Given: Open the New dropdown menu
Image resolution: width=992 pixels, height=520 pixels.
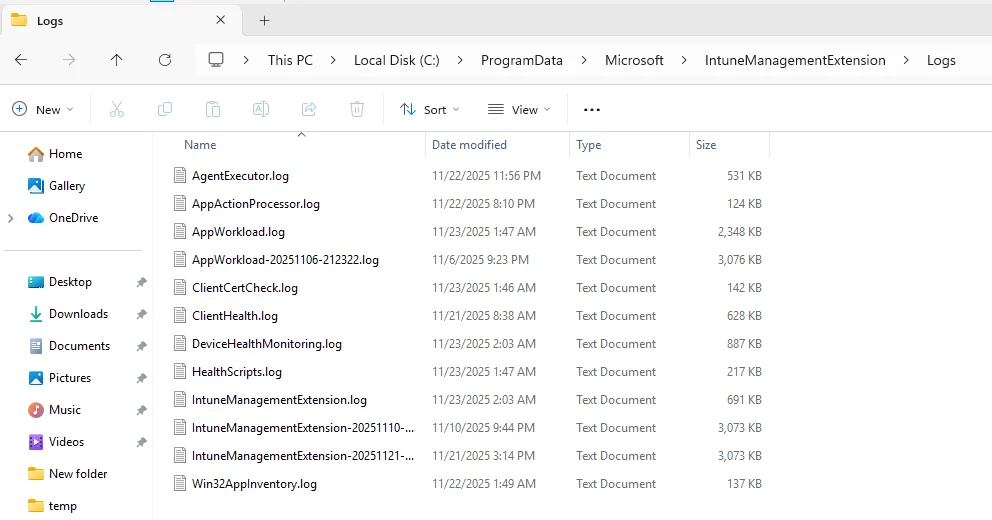Looking at the screenshot, I should tap(43, 109).
